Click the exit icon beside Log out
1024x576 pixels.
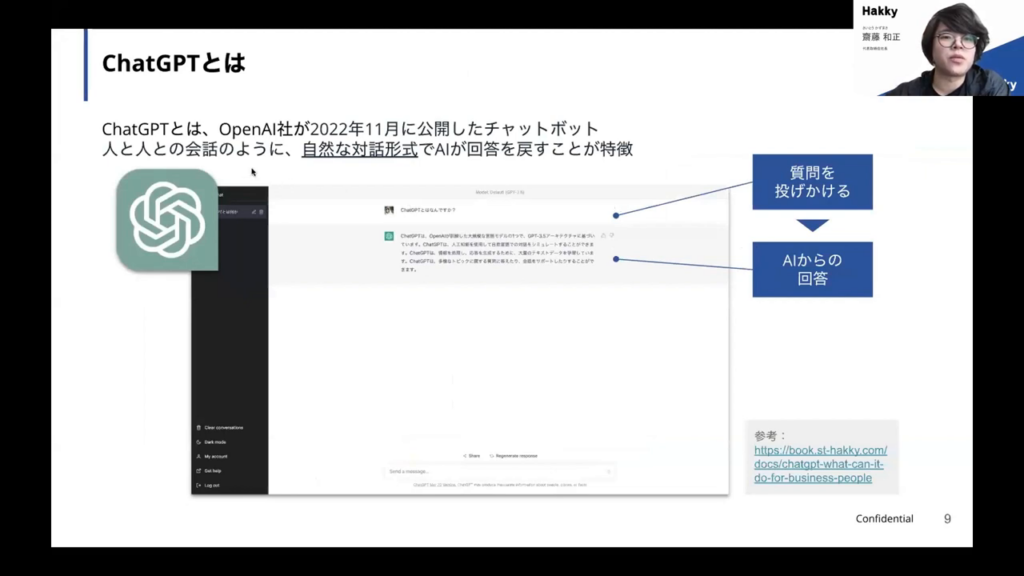coord(199,485)
